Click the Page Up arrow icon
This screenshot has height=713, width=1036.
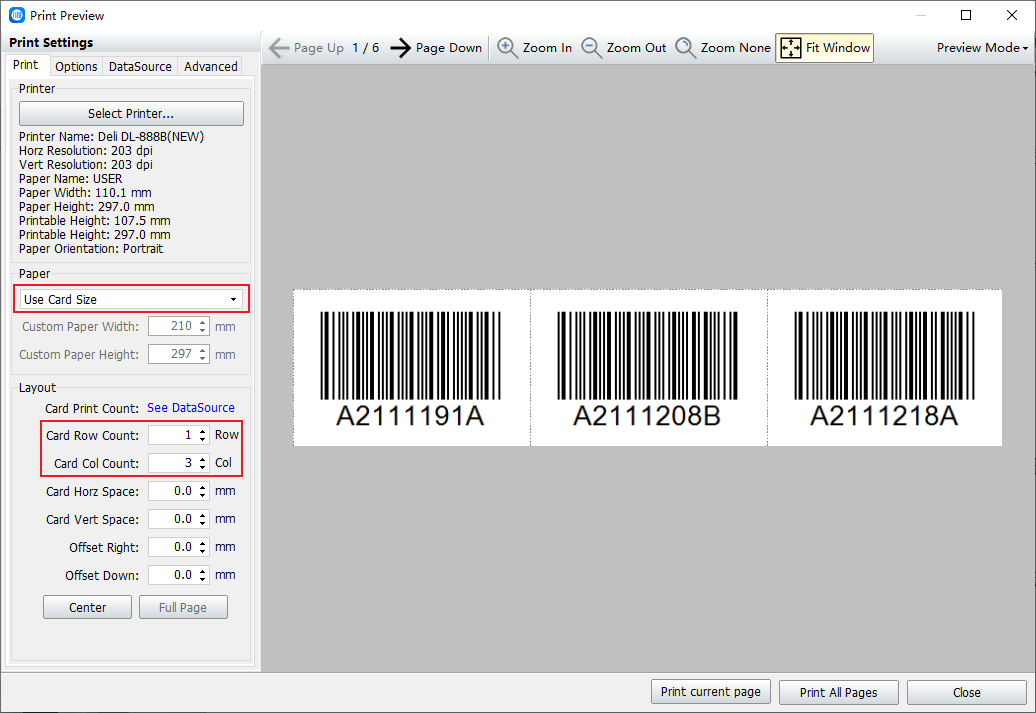[x=279, y=48]
